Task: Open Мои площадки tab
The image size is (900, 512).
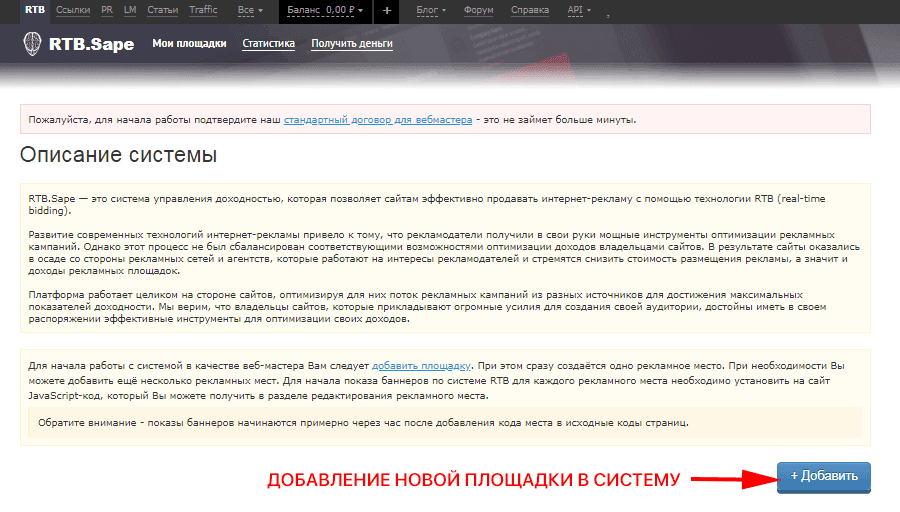Action: coord(189,44)
